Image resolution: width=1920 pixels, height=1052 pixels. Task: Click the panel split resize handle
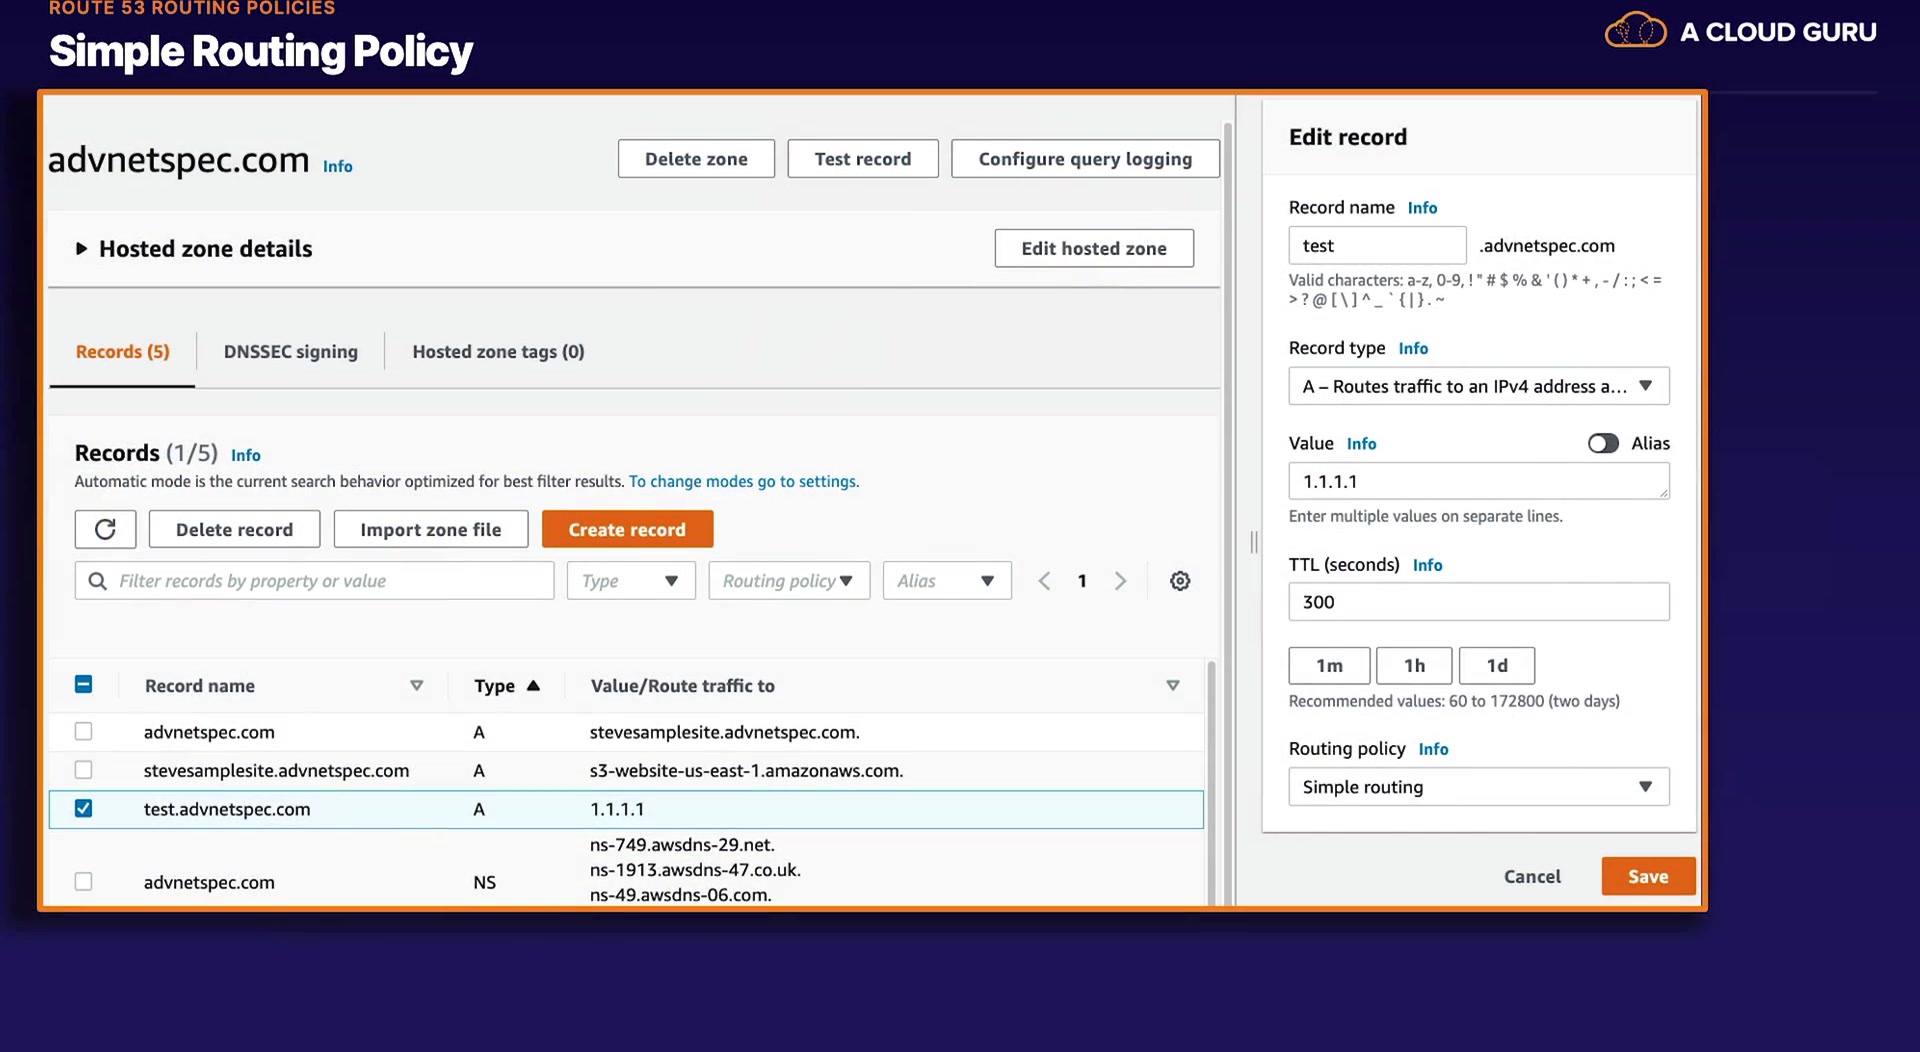coord(1253,542)
